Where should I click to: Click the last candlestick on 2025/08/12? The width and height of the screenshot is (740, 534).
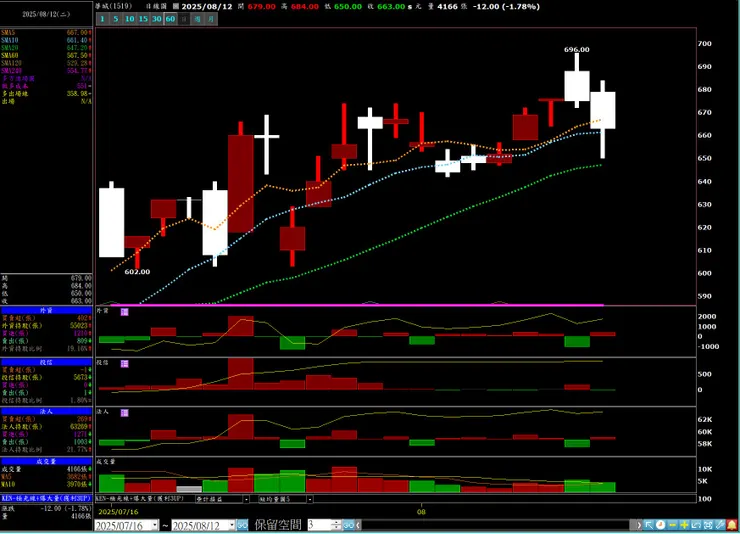pos(603,110)
